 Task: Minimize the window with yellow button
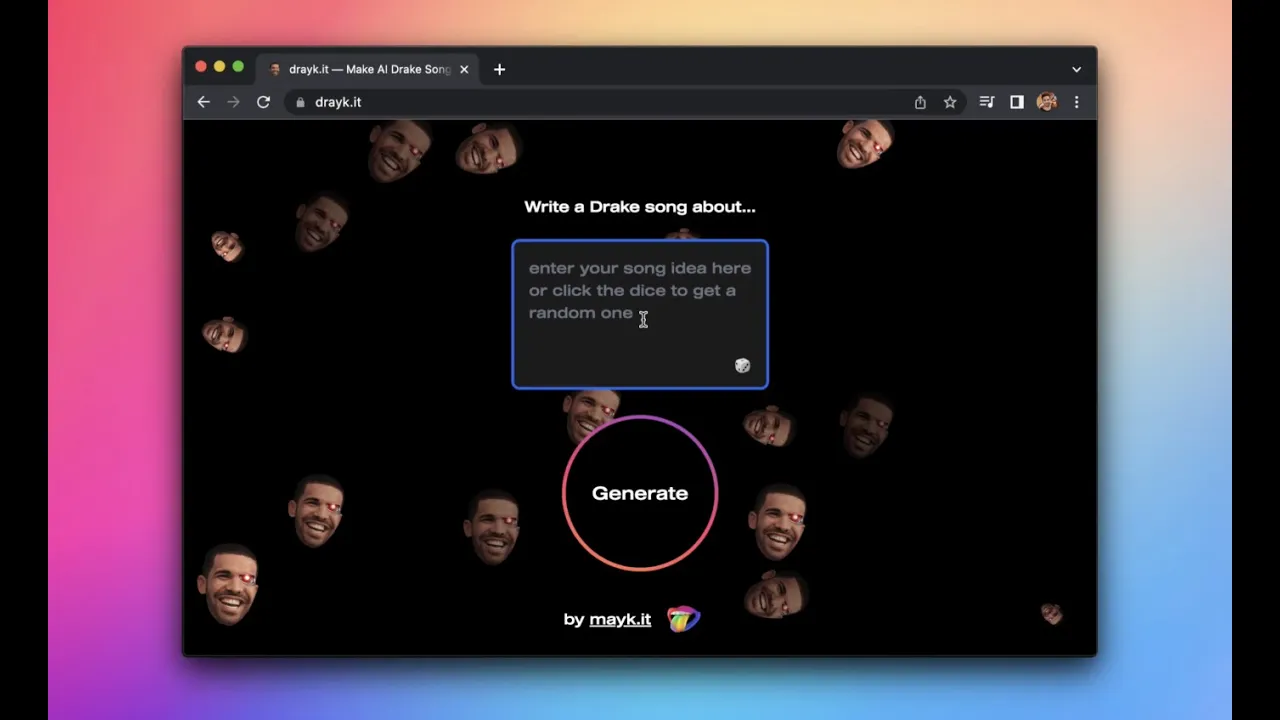220,66
